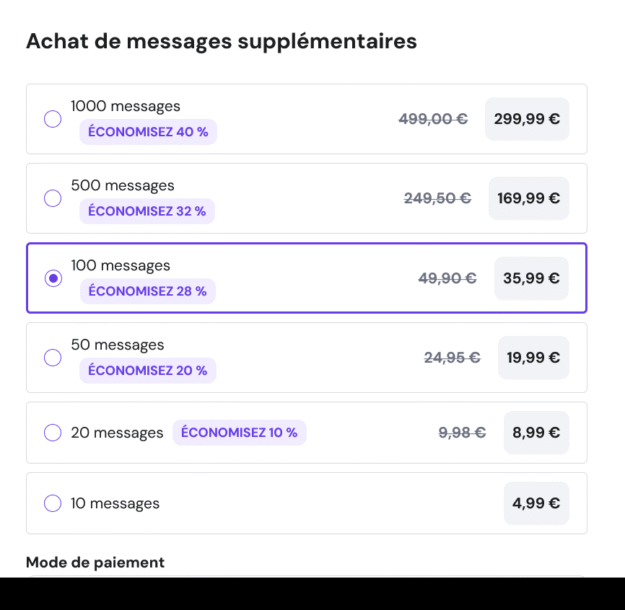Click the 19,99 € price tag
Screen dimensions: 625x610
pyautogui.click(x=533, y=357)
